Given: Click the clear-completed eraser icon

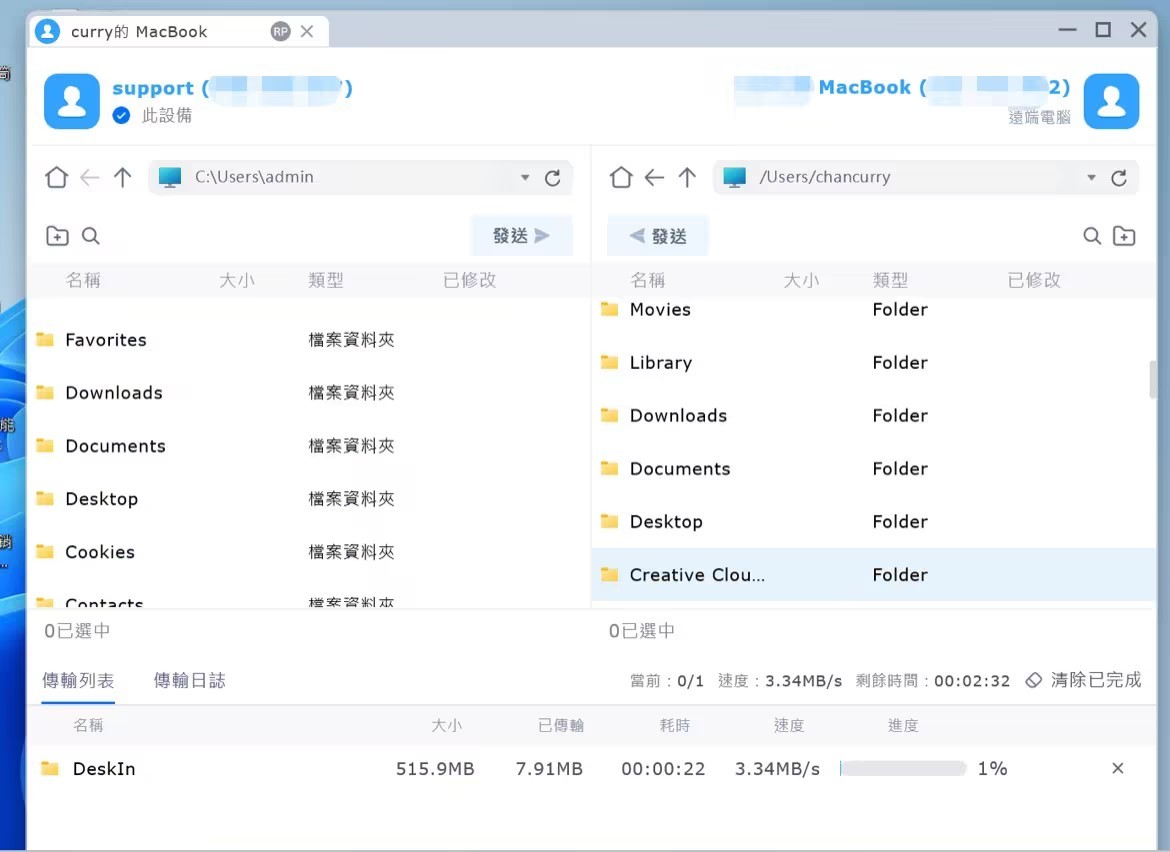Looking at the screenshot, I should click(1033, 680).
